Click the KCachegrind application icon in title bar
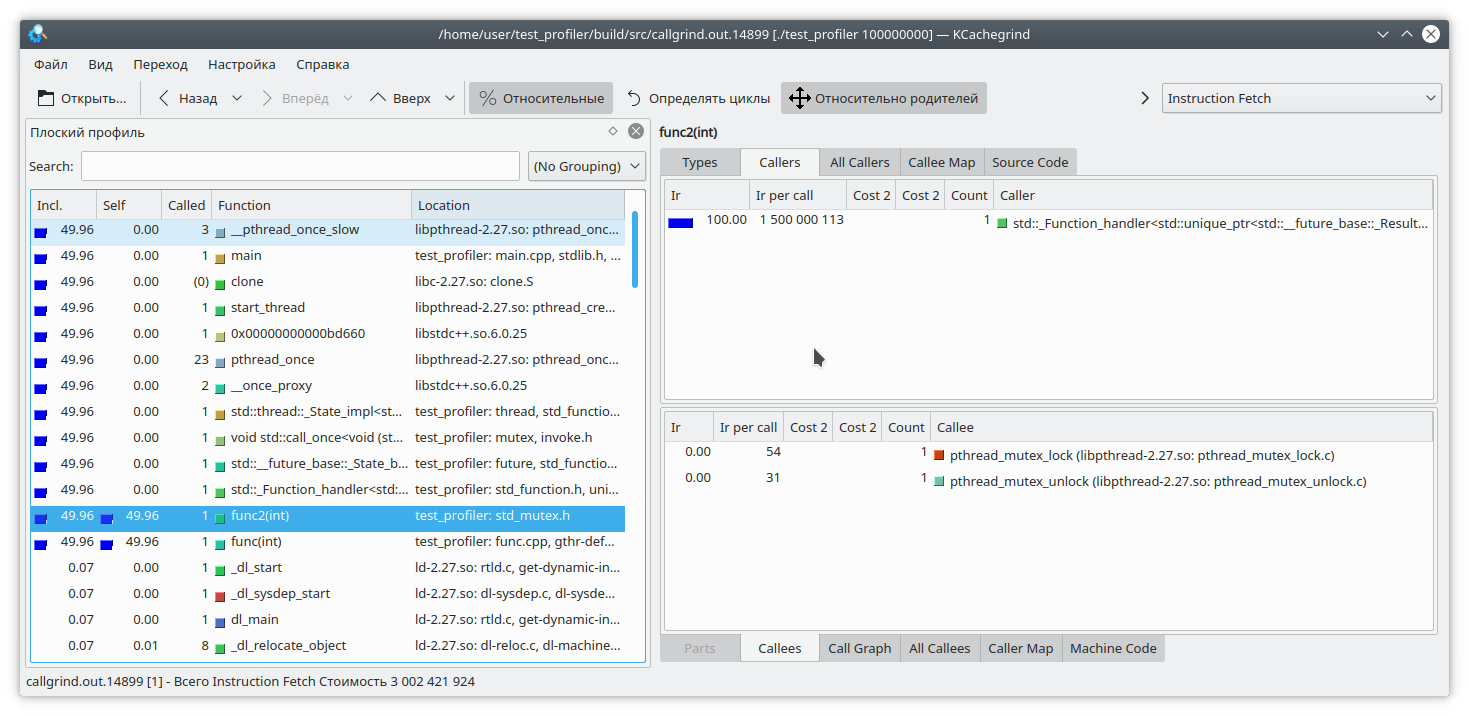 click(38, 34)
